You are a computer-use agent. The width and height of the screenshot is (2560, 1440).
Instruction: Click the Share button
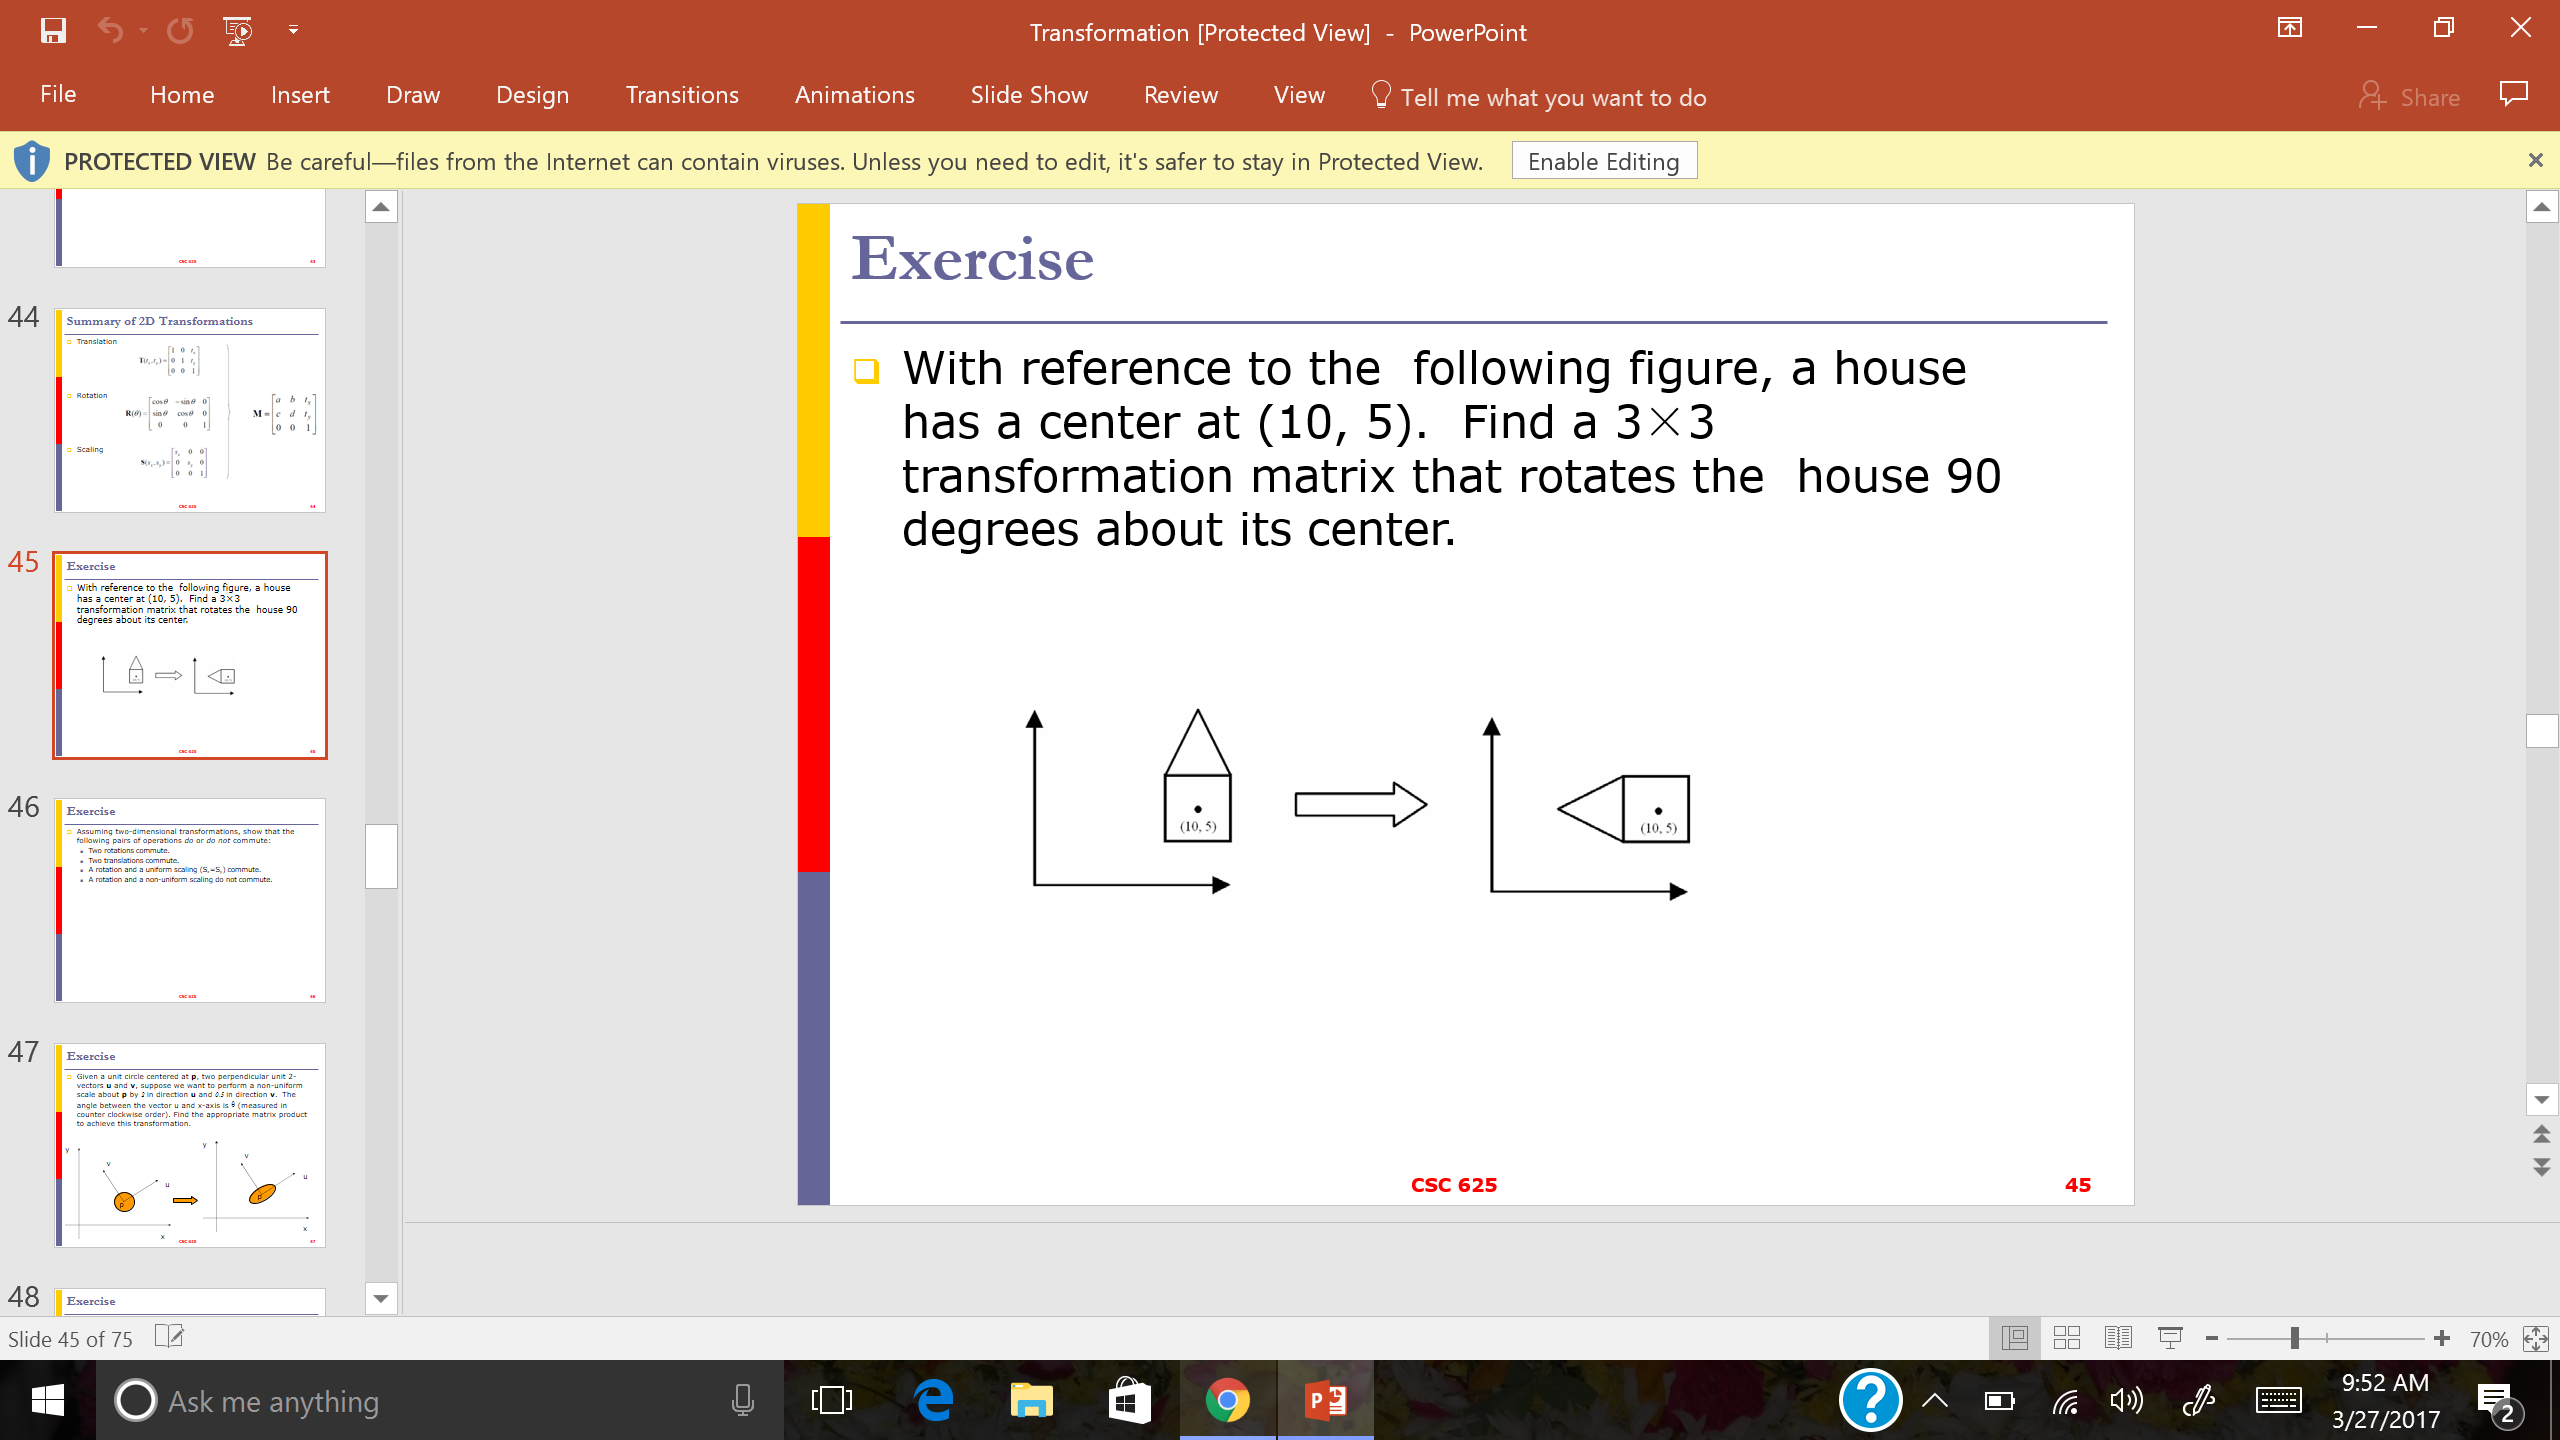[2410, 97]
